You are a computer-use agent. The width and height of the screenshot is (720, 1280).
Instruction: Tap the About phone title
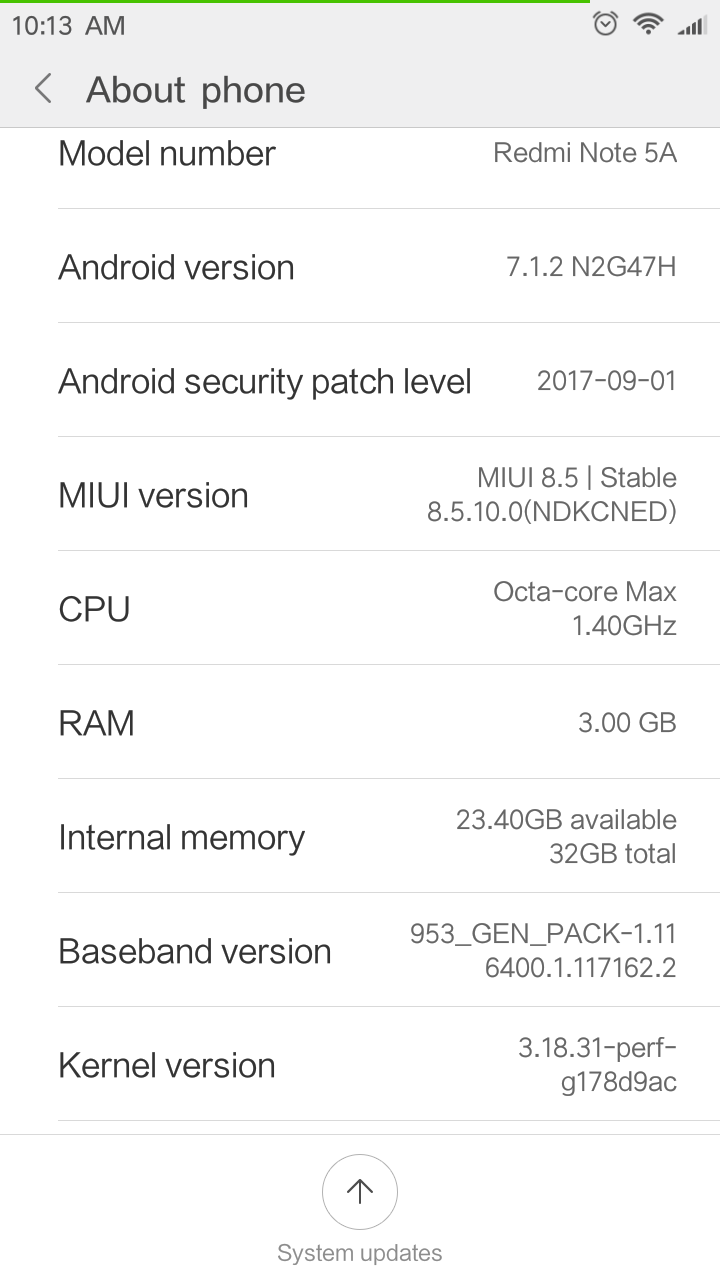196,90
